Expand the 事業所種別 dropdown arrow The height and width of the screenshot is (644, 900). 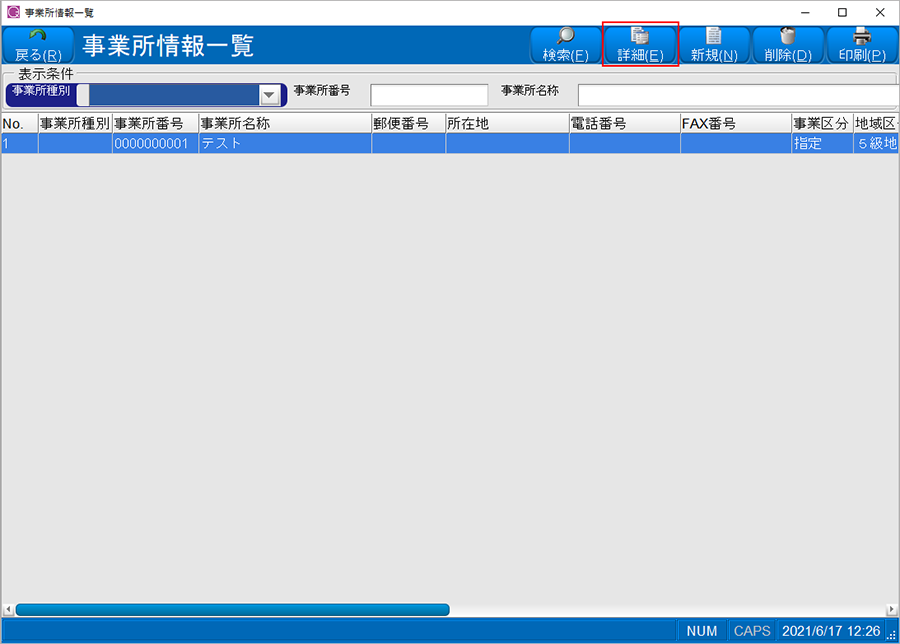[269, 95]
